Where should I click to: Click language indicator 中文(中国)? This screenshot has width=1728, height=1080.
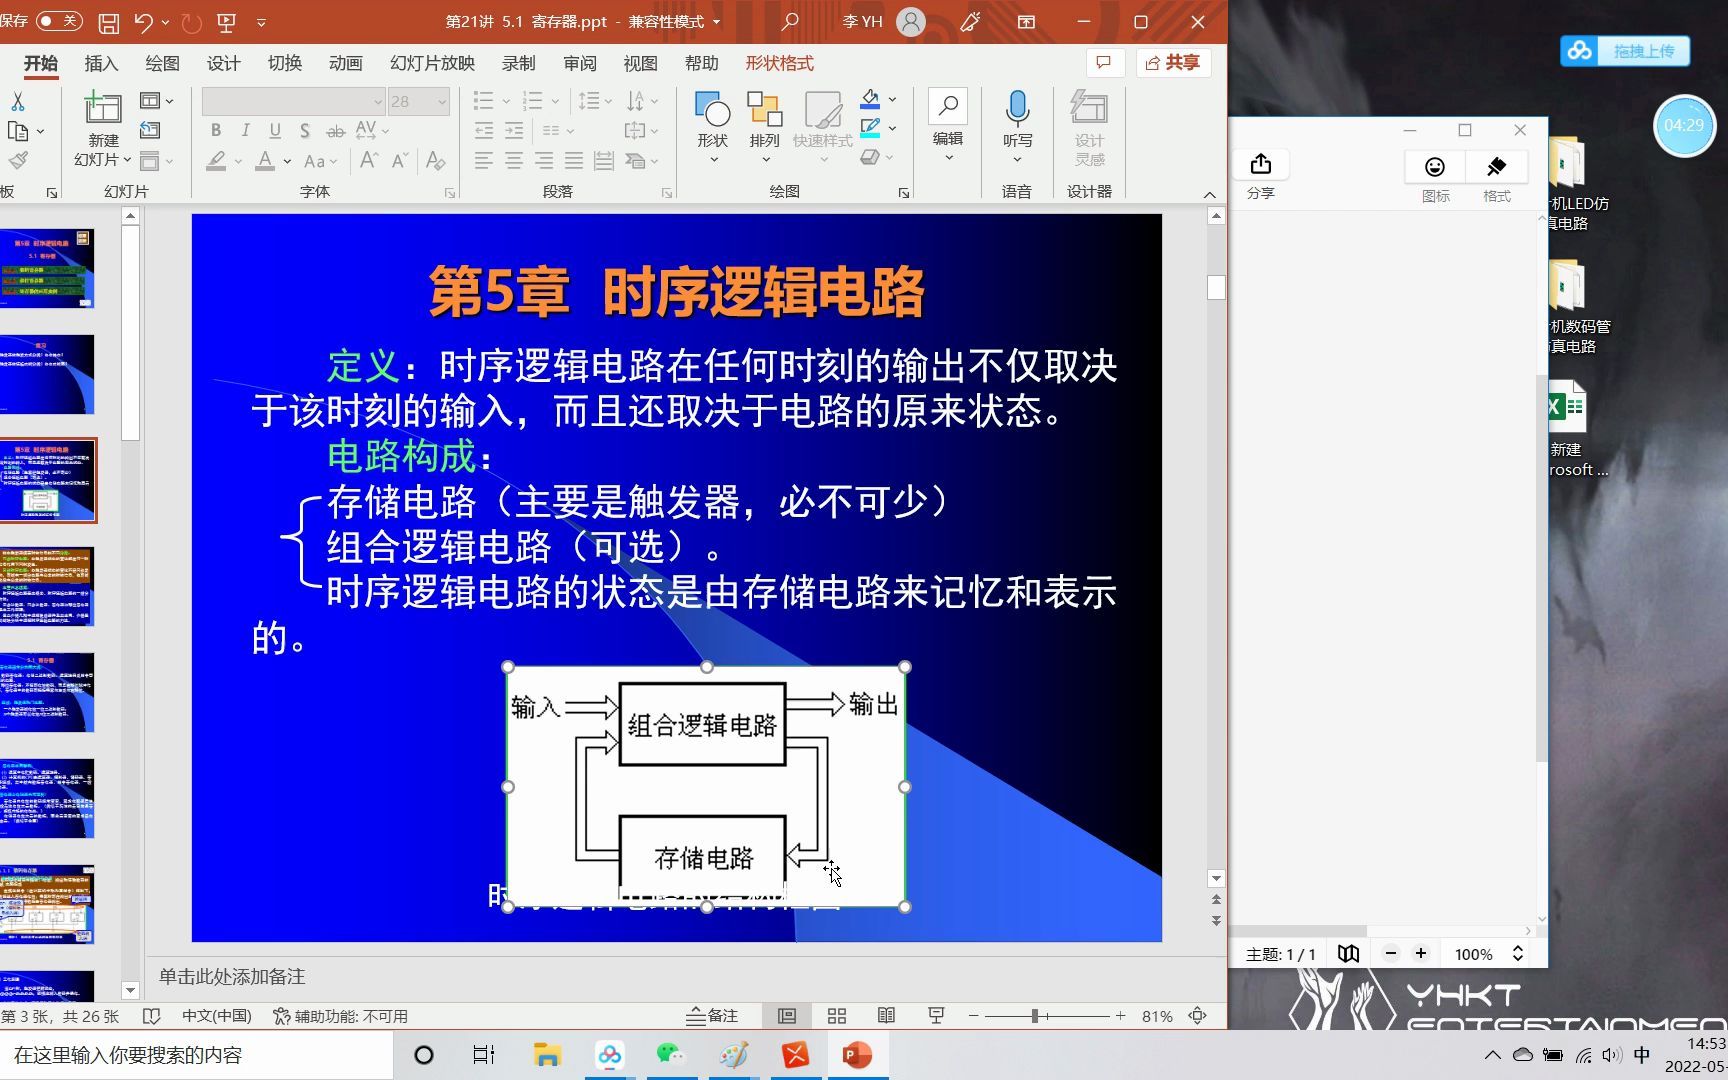216,1016
